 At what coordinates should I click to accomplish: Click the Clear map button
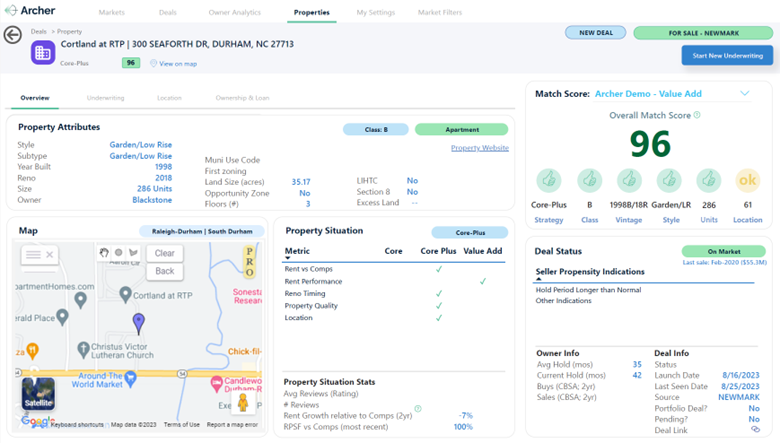click(165, 253)
